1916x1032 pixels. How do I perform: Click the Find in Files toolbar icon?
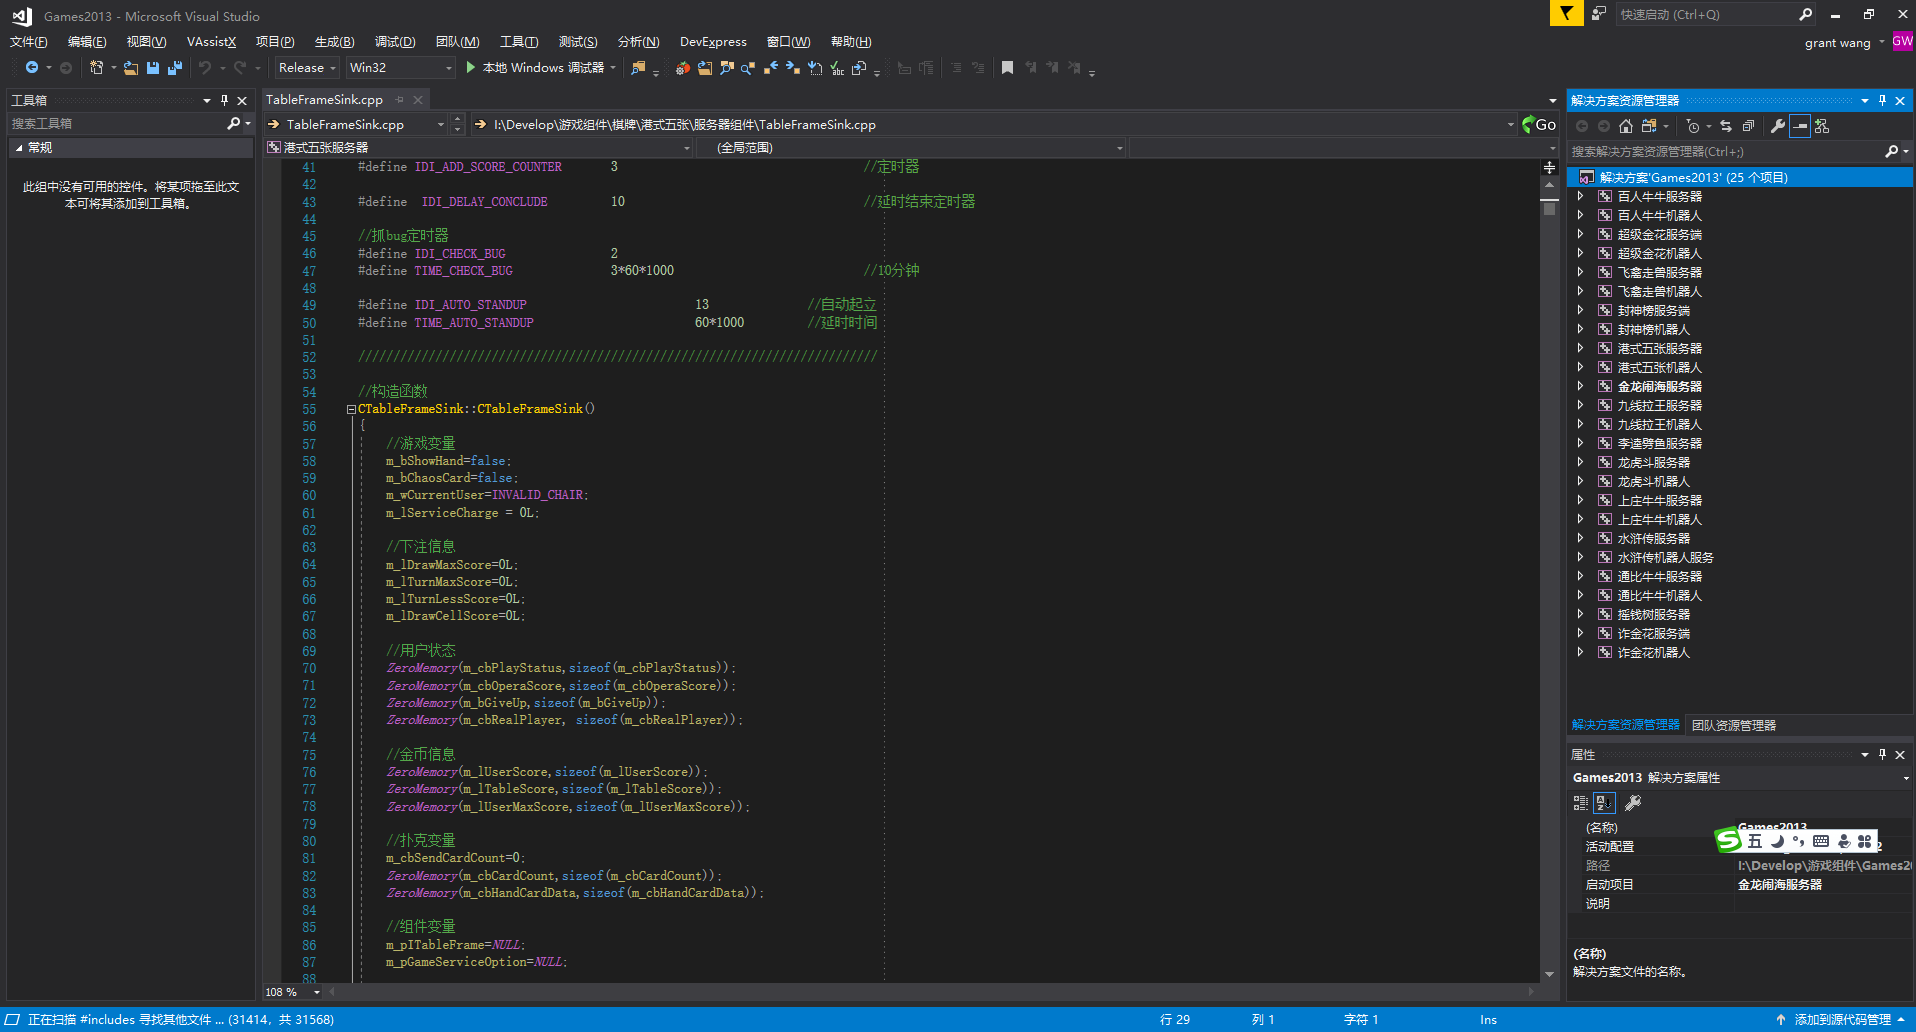click(638, 67)
